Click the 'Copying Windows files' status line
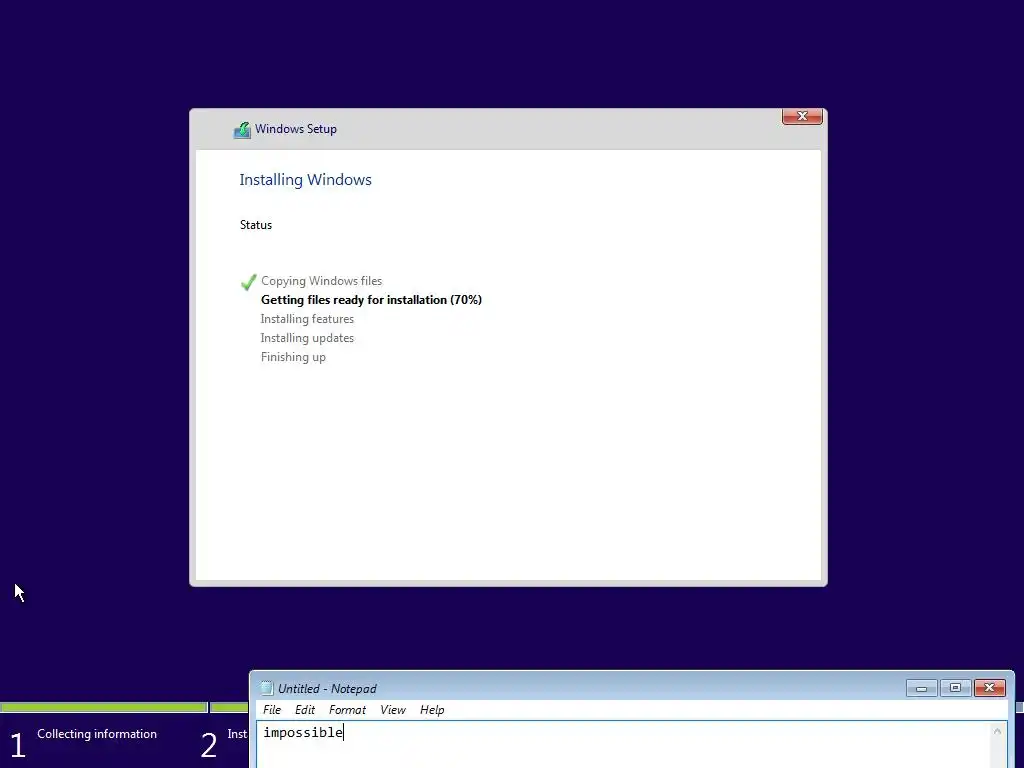 (321, 281)
